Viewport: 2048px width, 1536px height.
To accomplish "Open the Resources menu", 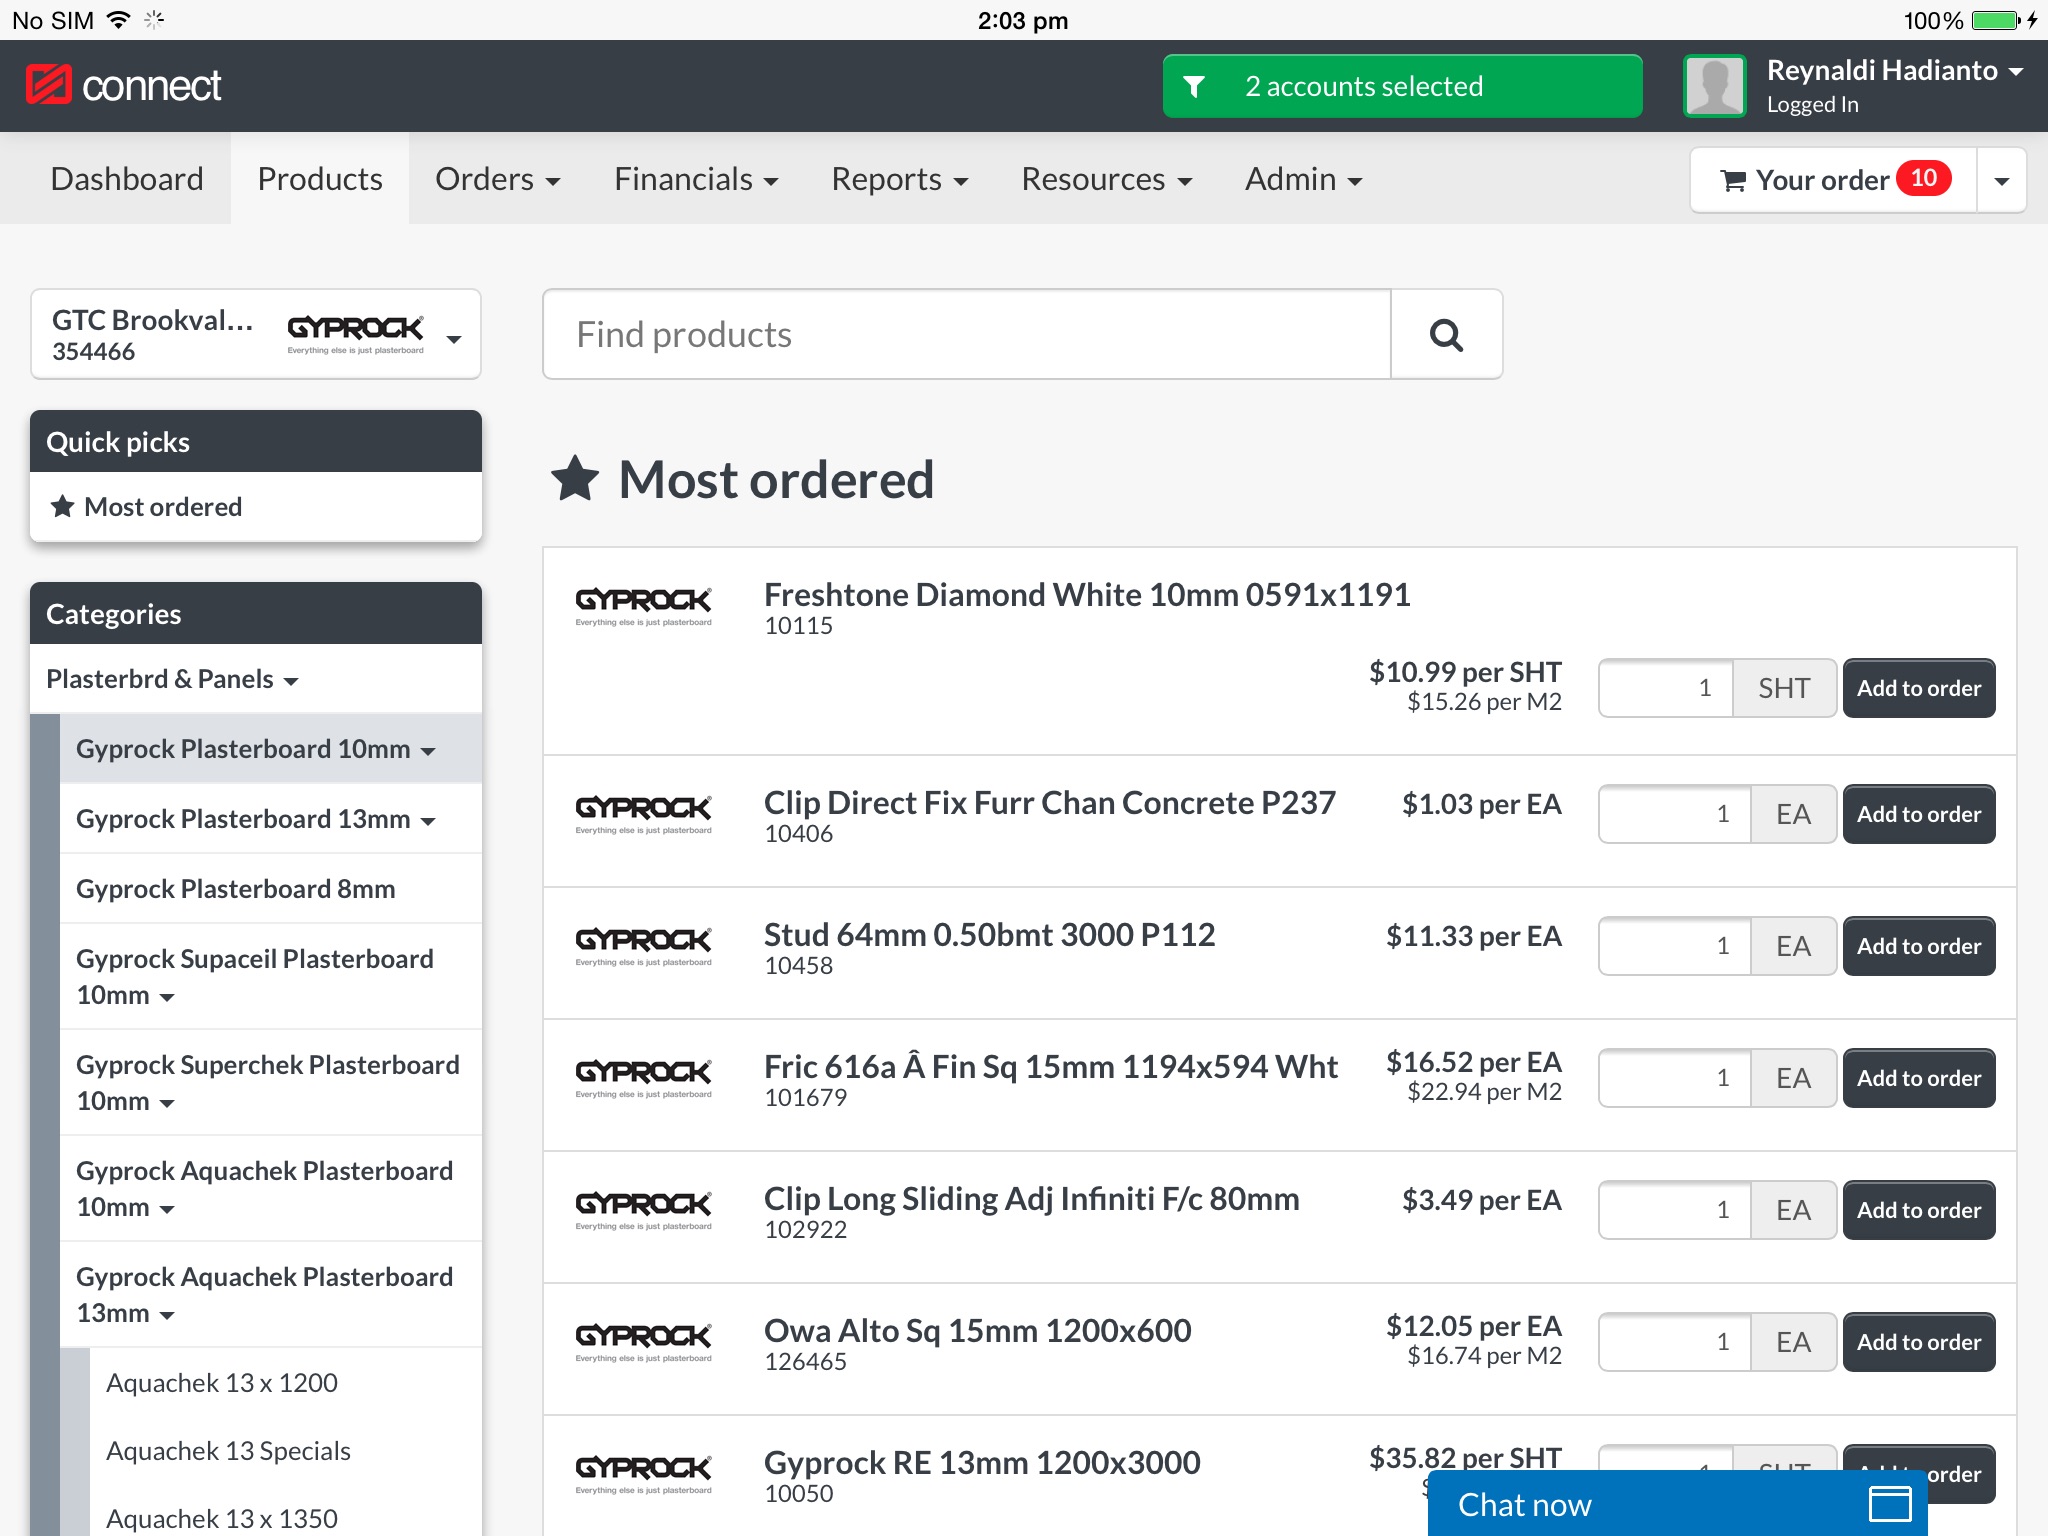I will [x=1106, y=179].
